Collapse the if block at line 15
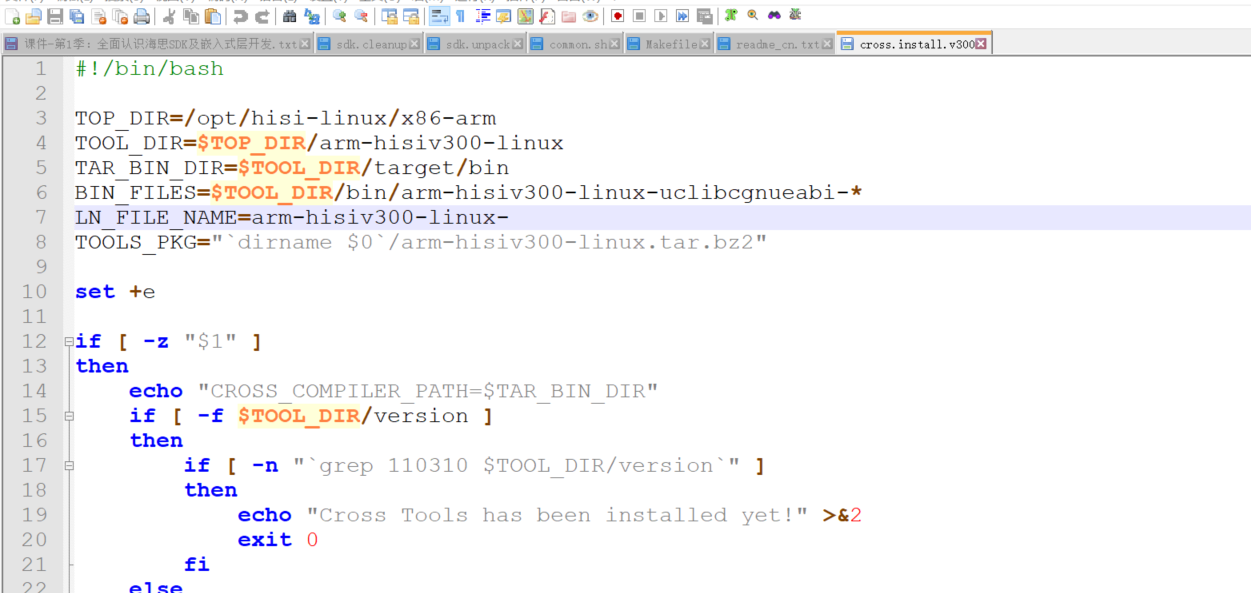 [x=68, y=416]
